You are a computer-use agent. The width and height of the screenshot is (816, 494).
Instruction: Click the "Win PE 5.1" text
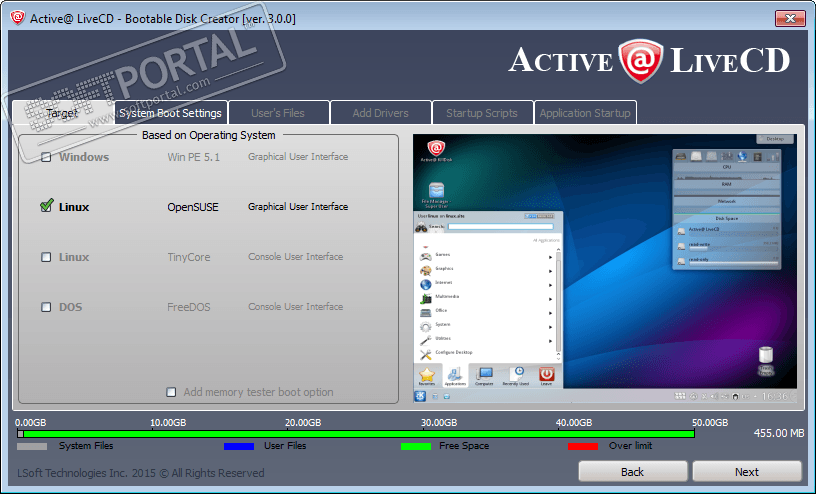pos(194,157)
